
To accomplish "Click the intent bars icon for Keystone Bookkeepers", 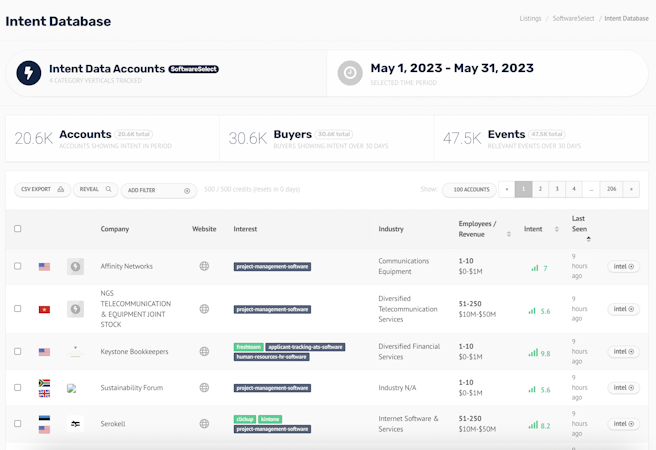I will [x=534, y=352].
